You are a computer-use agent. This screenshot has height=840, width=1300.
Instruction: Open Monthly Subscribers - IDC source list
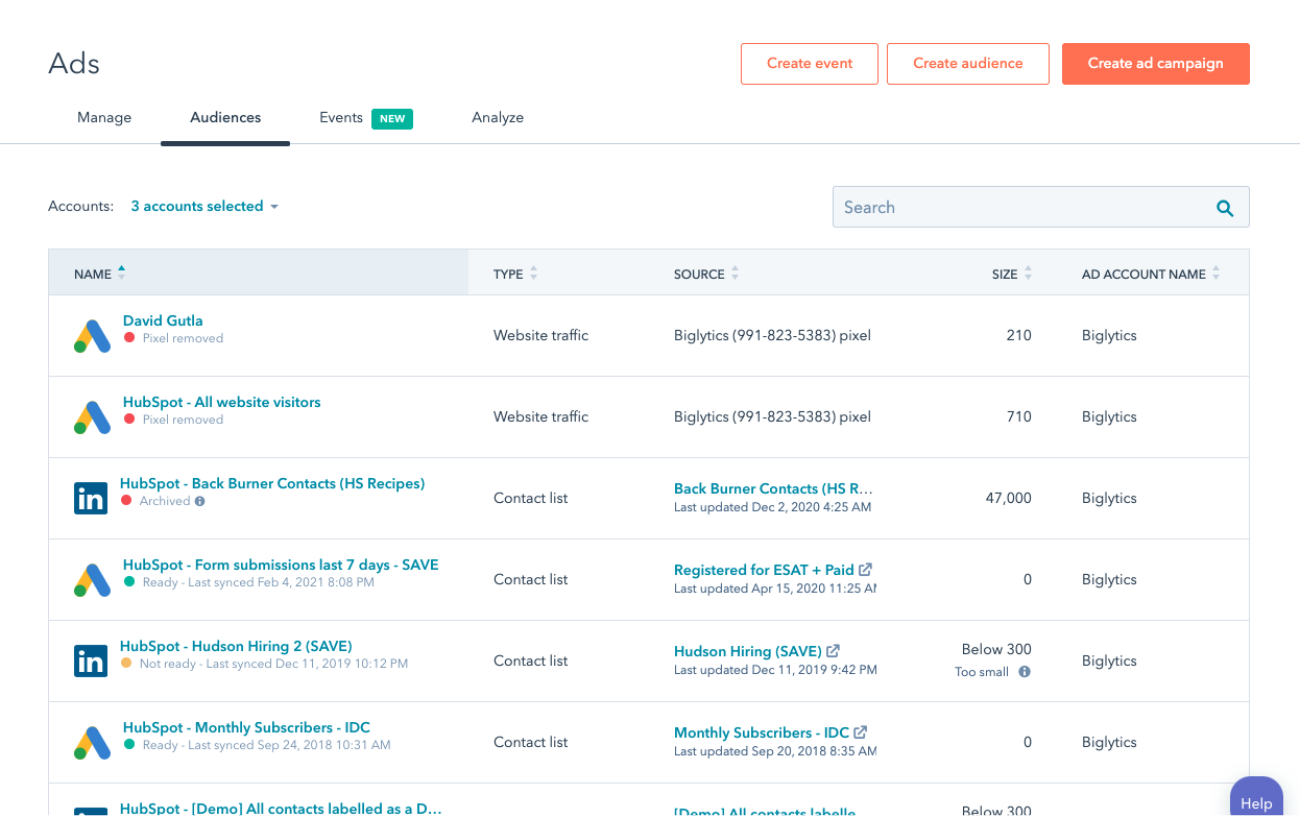[x=762, y=732]
